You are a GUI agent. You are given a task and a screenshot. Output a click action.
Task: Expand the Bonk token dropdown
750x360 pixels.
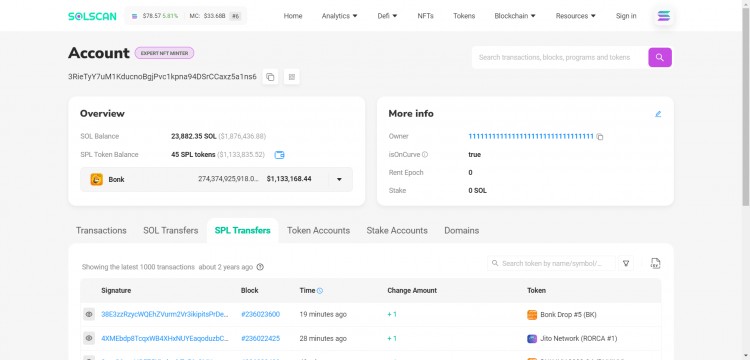coord(339,180)
